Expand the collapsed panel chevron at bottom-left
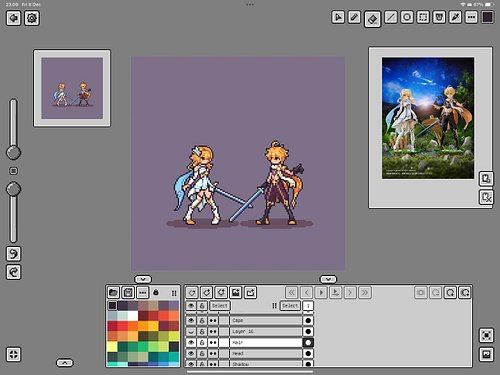This screenshot has height=375, width=500. tap(65, 363)
